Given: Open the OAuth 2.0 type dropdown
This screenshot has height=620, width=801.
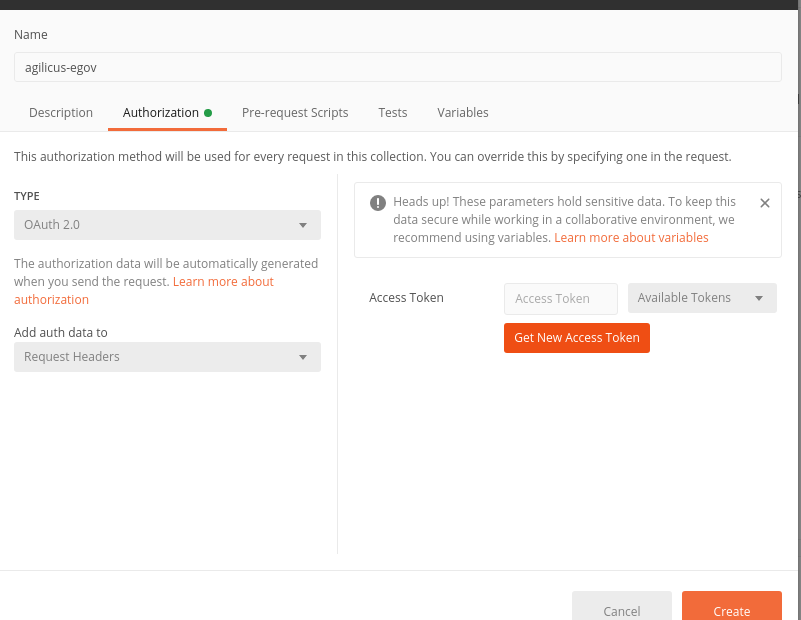Looking at the screenshot, I should [x=167, y=225].
